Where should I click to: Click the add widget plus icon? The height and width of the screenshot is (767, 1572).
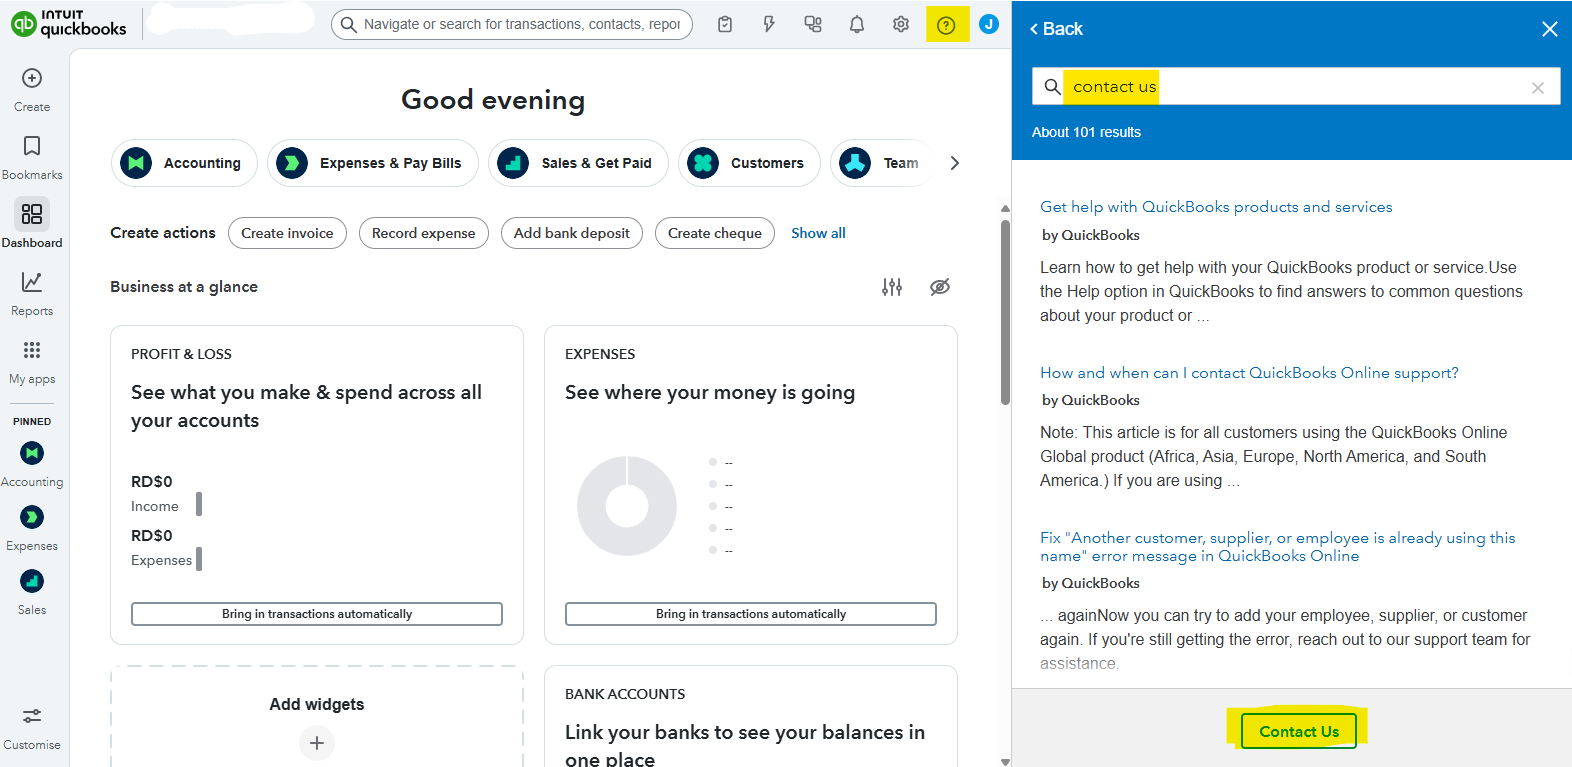[x=317, y=743]
